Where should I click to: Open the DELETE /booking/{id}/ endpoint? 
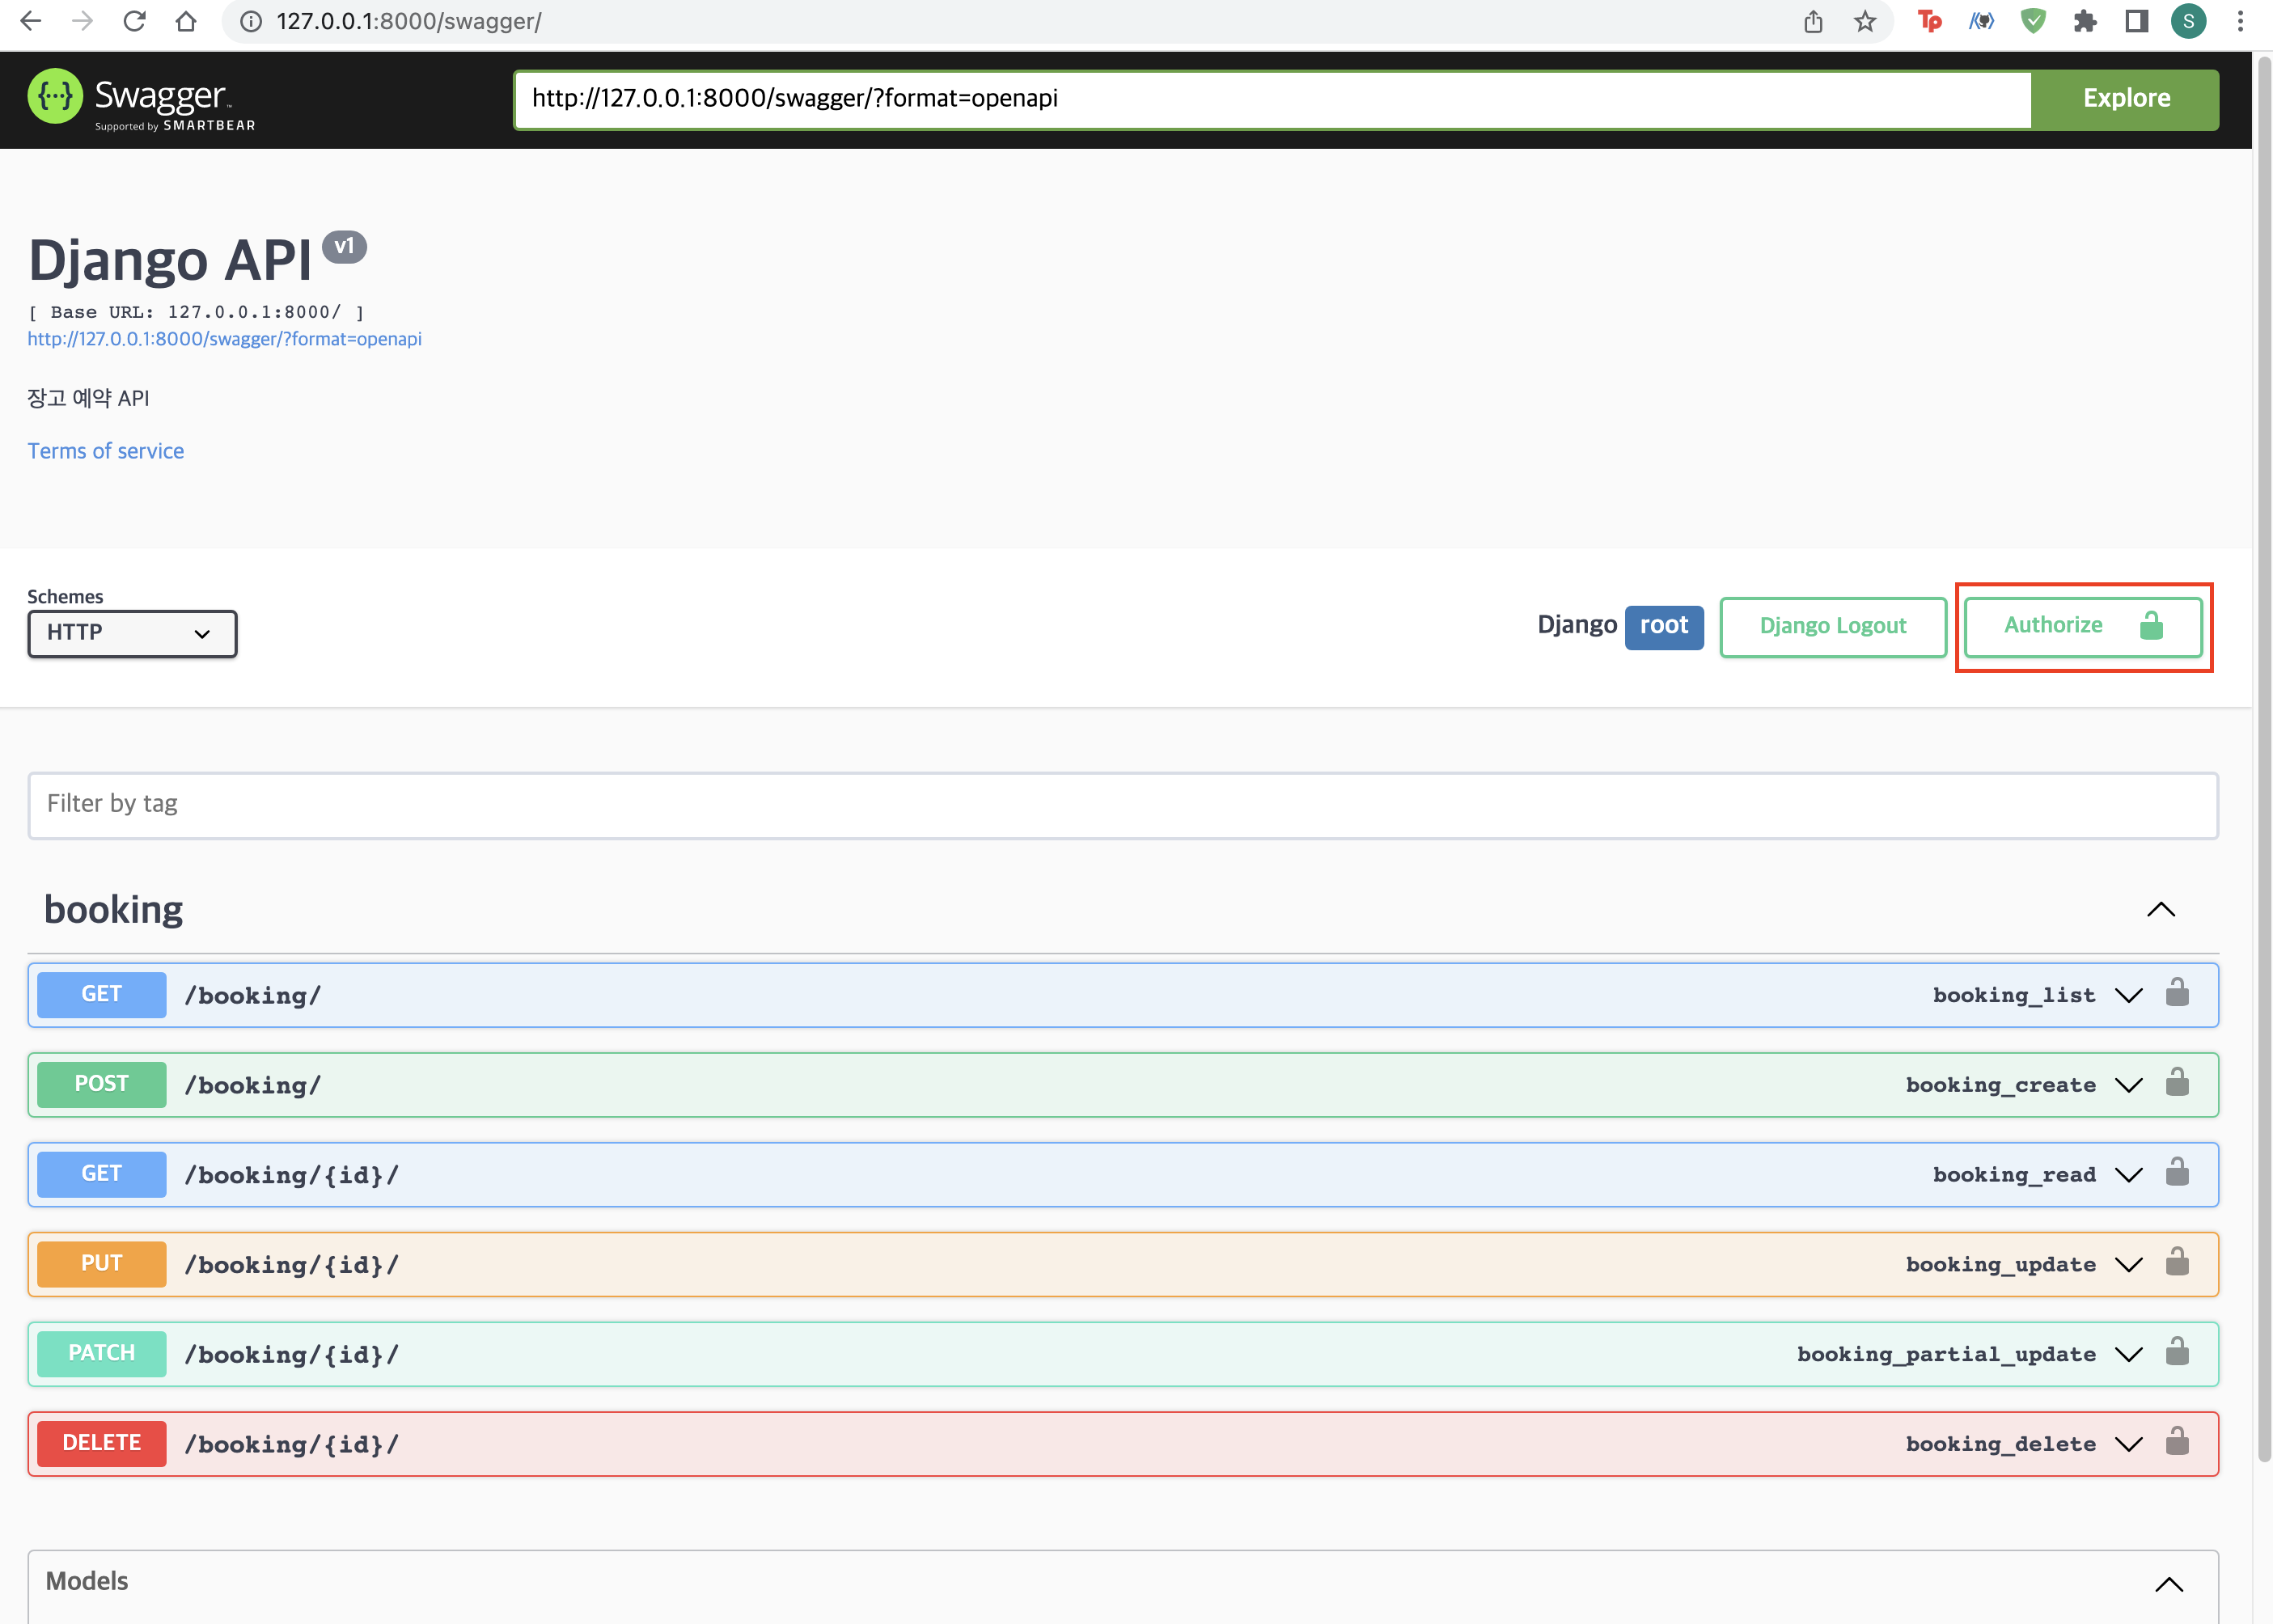click(291, 1444)
